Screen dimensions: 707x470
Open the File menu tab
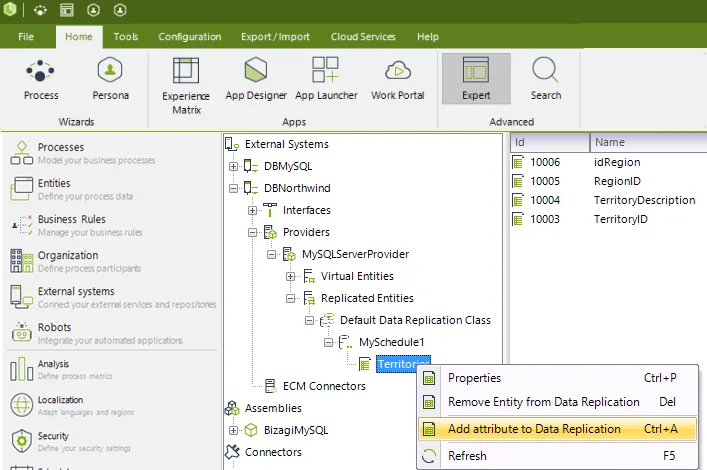(x=26, y=37)
